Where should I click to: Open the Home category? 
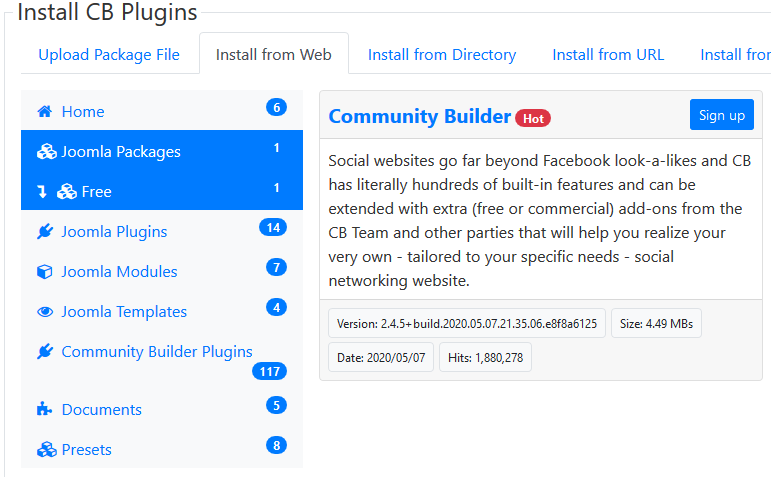(x=162, y=111)
